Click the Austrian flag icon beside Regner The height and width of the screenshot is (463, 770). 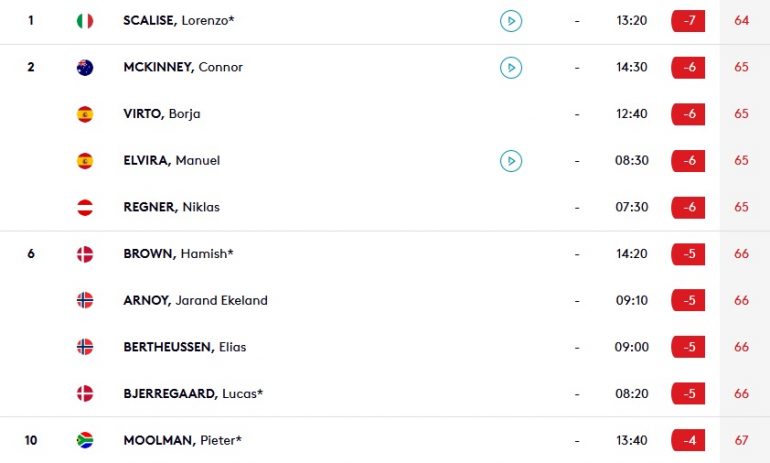click(x=85, y=207)
